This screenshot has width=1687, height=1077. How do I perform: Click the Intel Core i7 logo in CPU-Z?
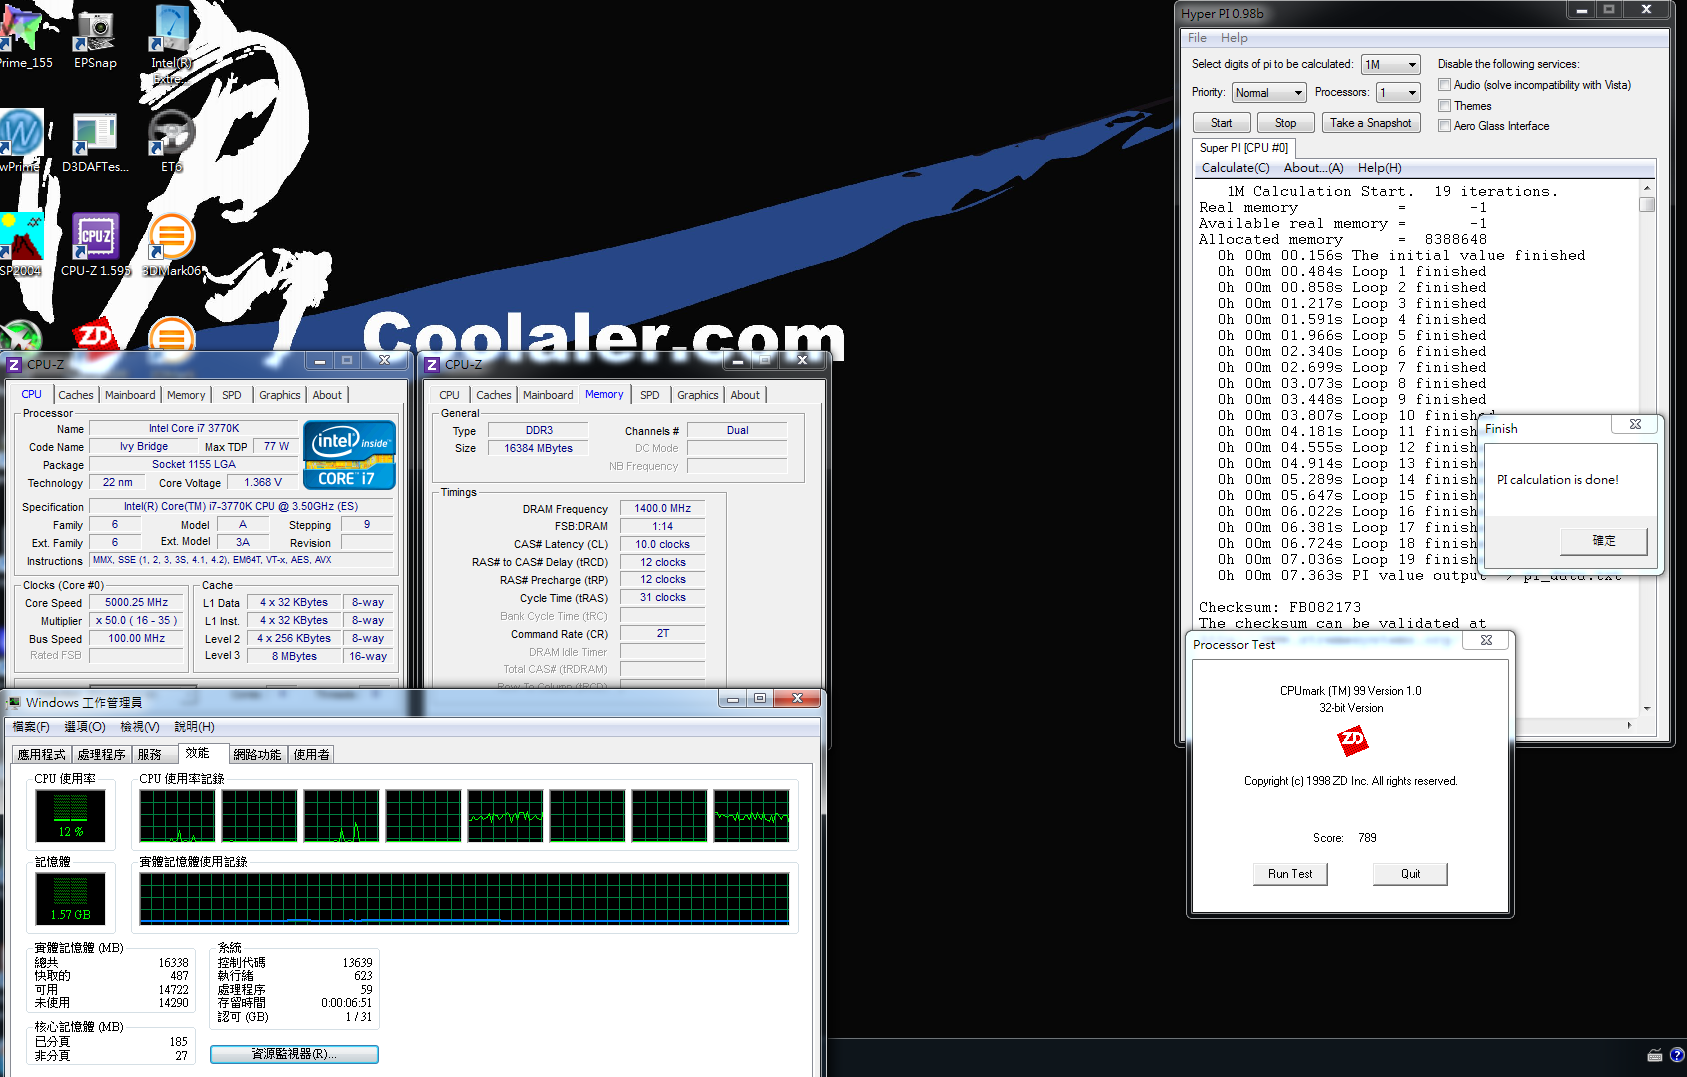(349, 455)
